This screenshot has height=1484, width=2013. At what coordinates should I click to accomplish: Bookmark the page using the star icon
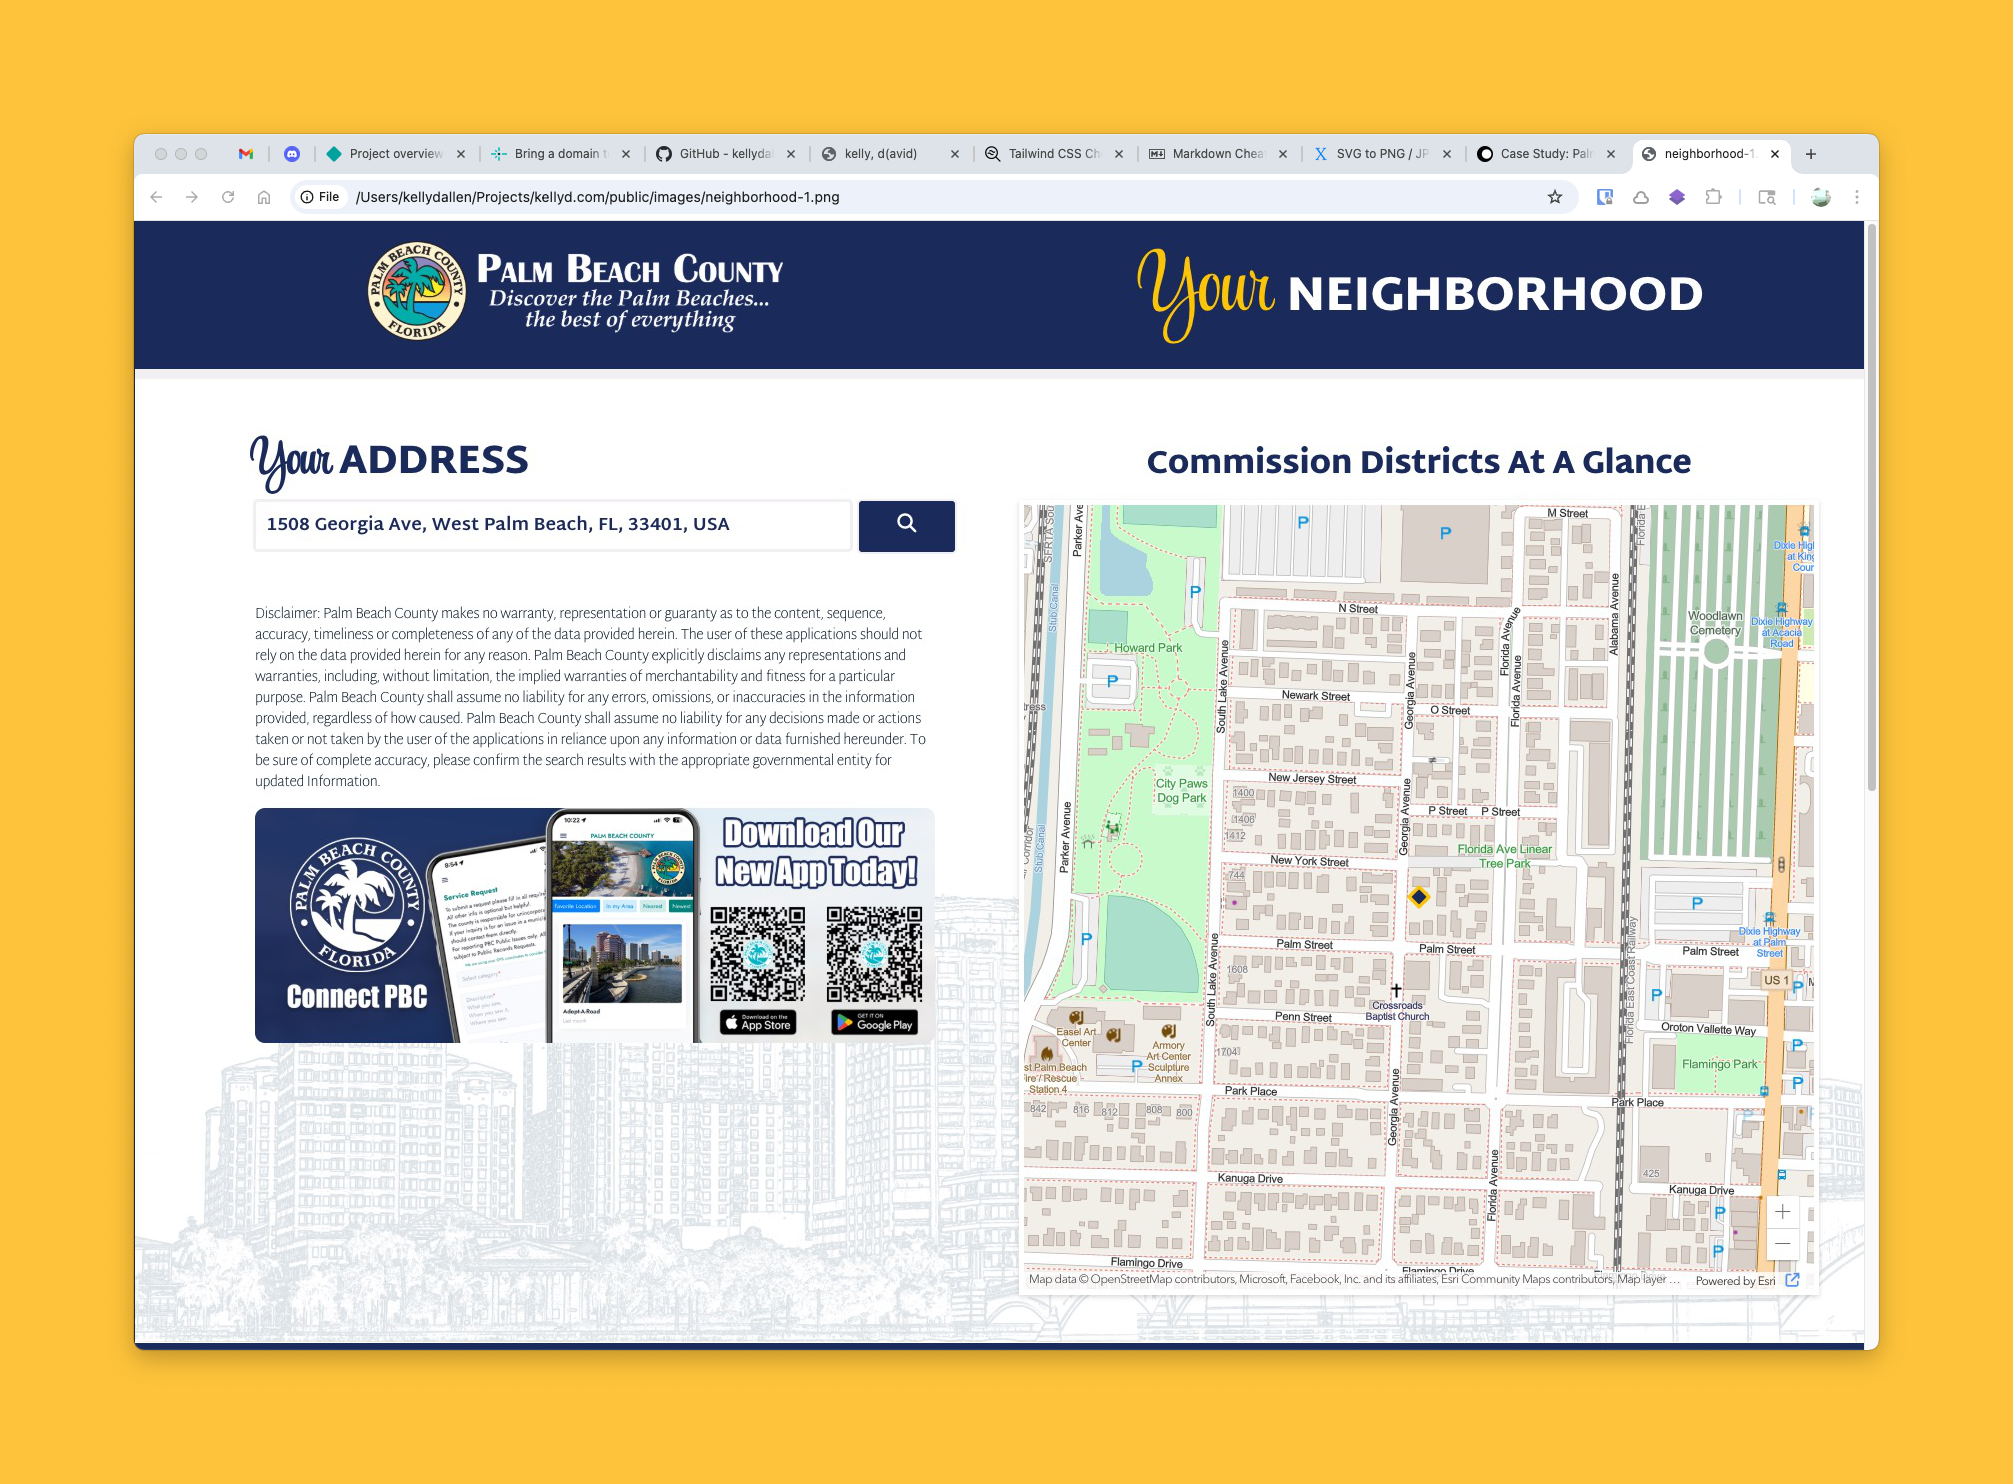1556,197
